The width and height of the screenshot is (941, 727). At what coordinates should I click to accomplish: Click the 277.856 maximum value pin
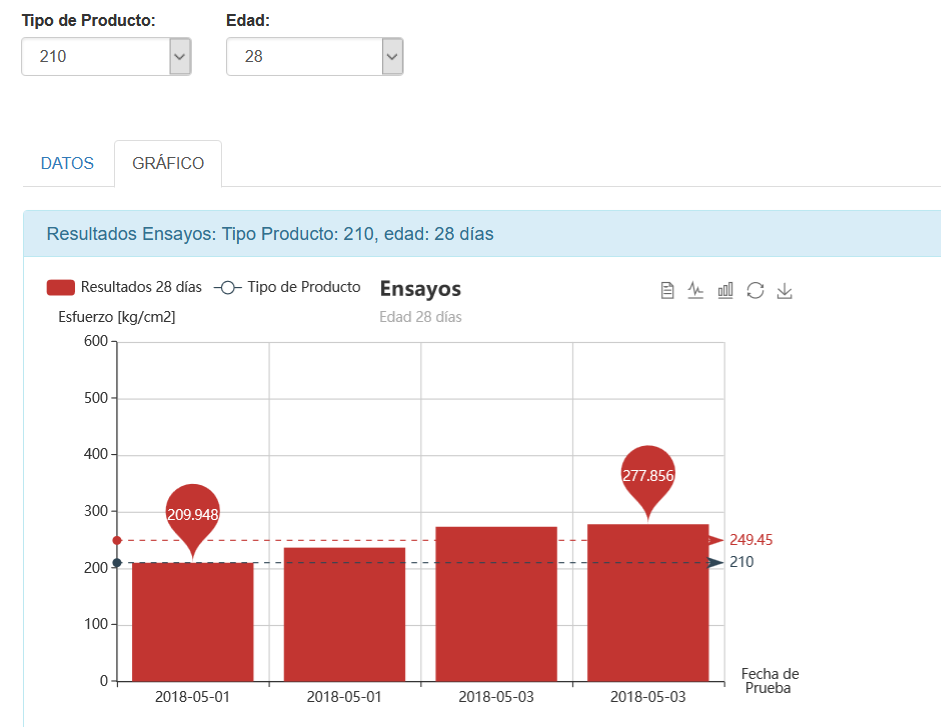[648, 475]
